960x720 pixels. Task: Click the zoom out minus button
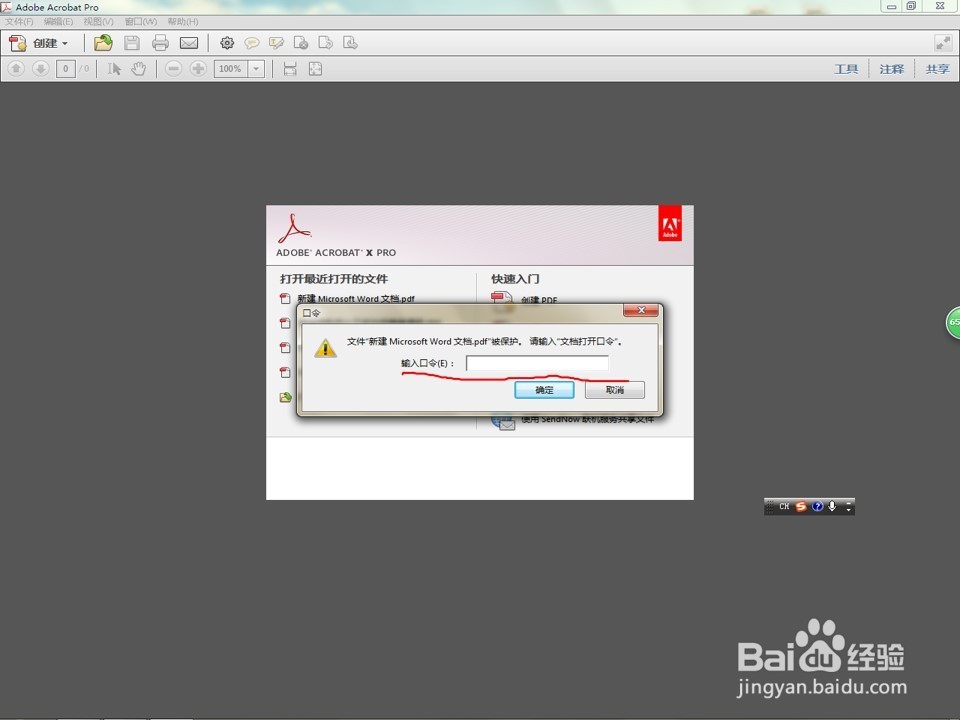173,69
